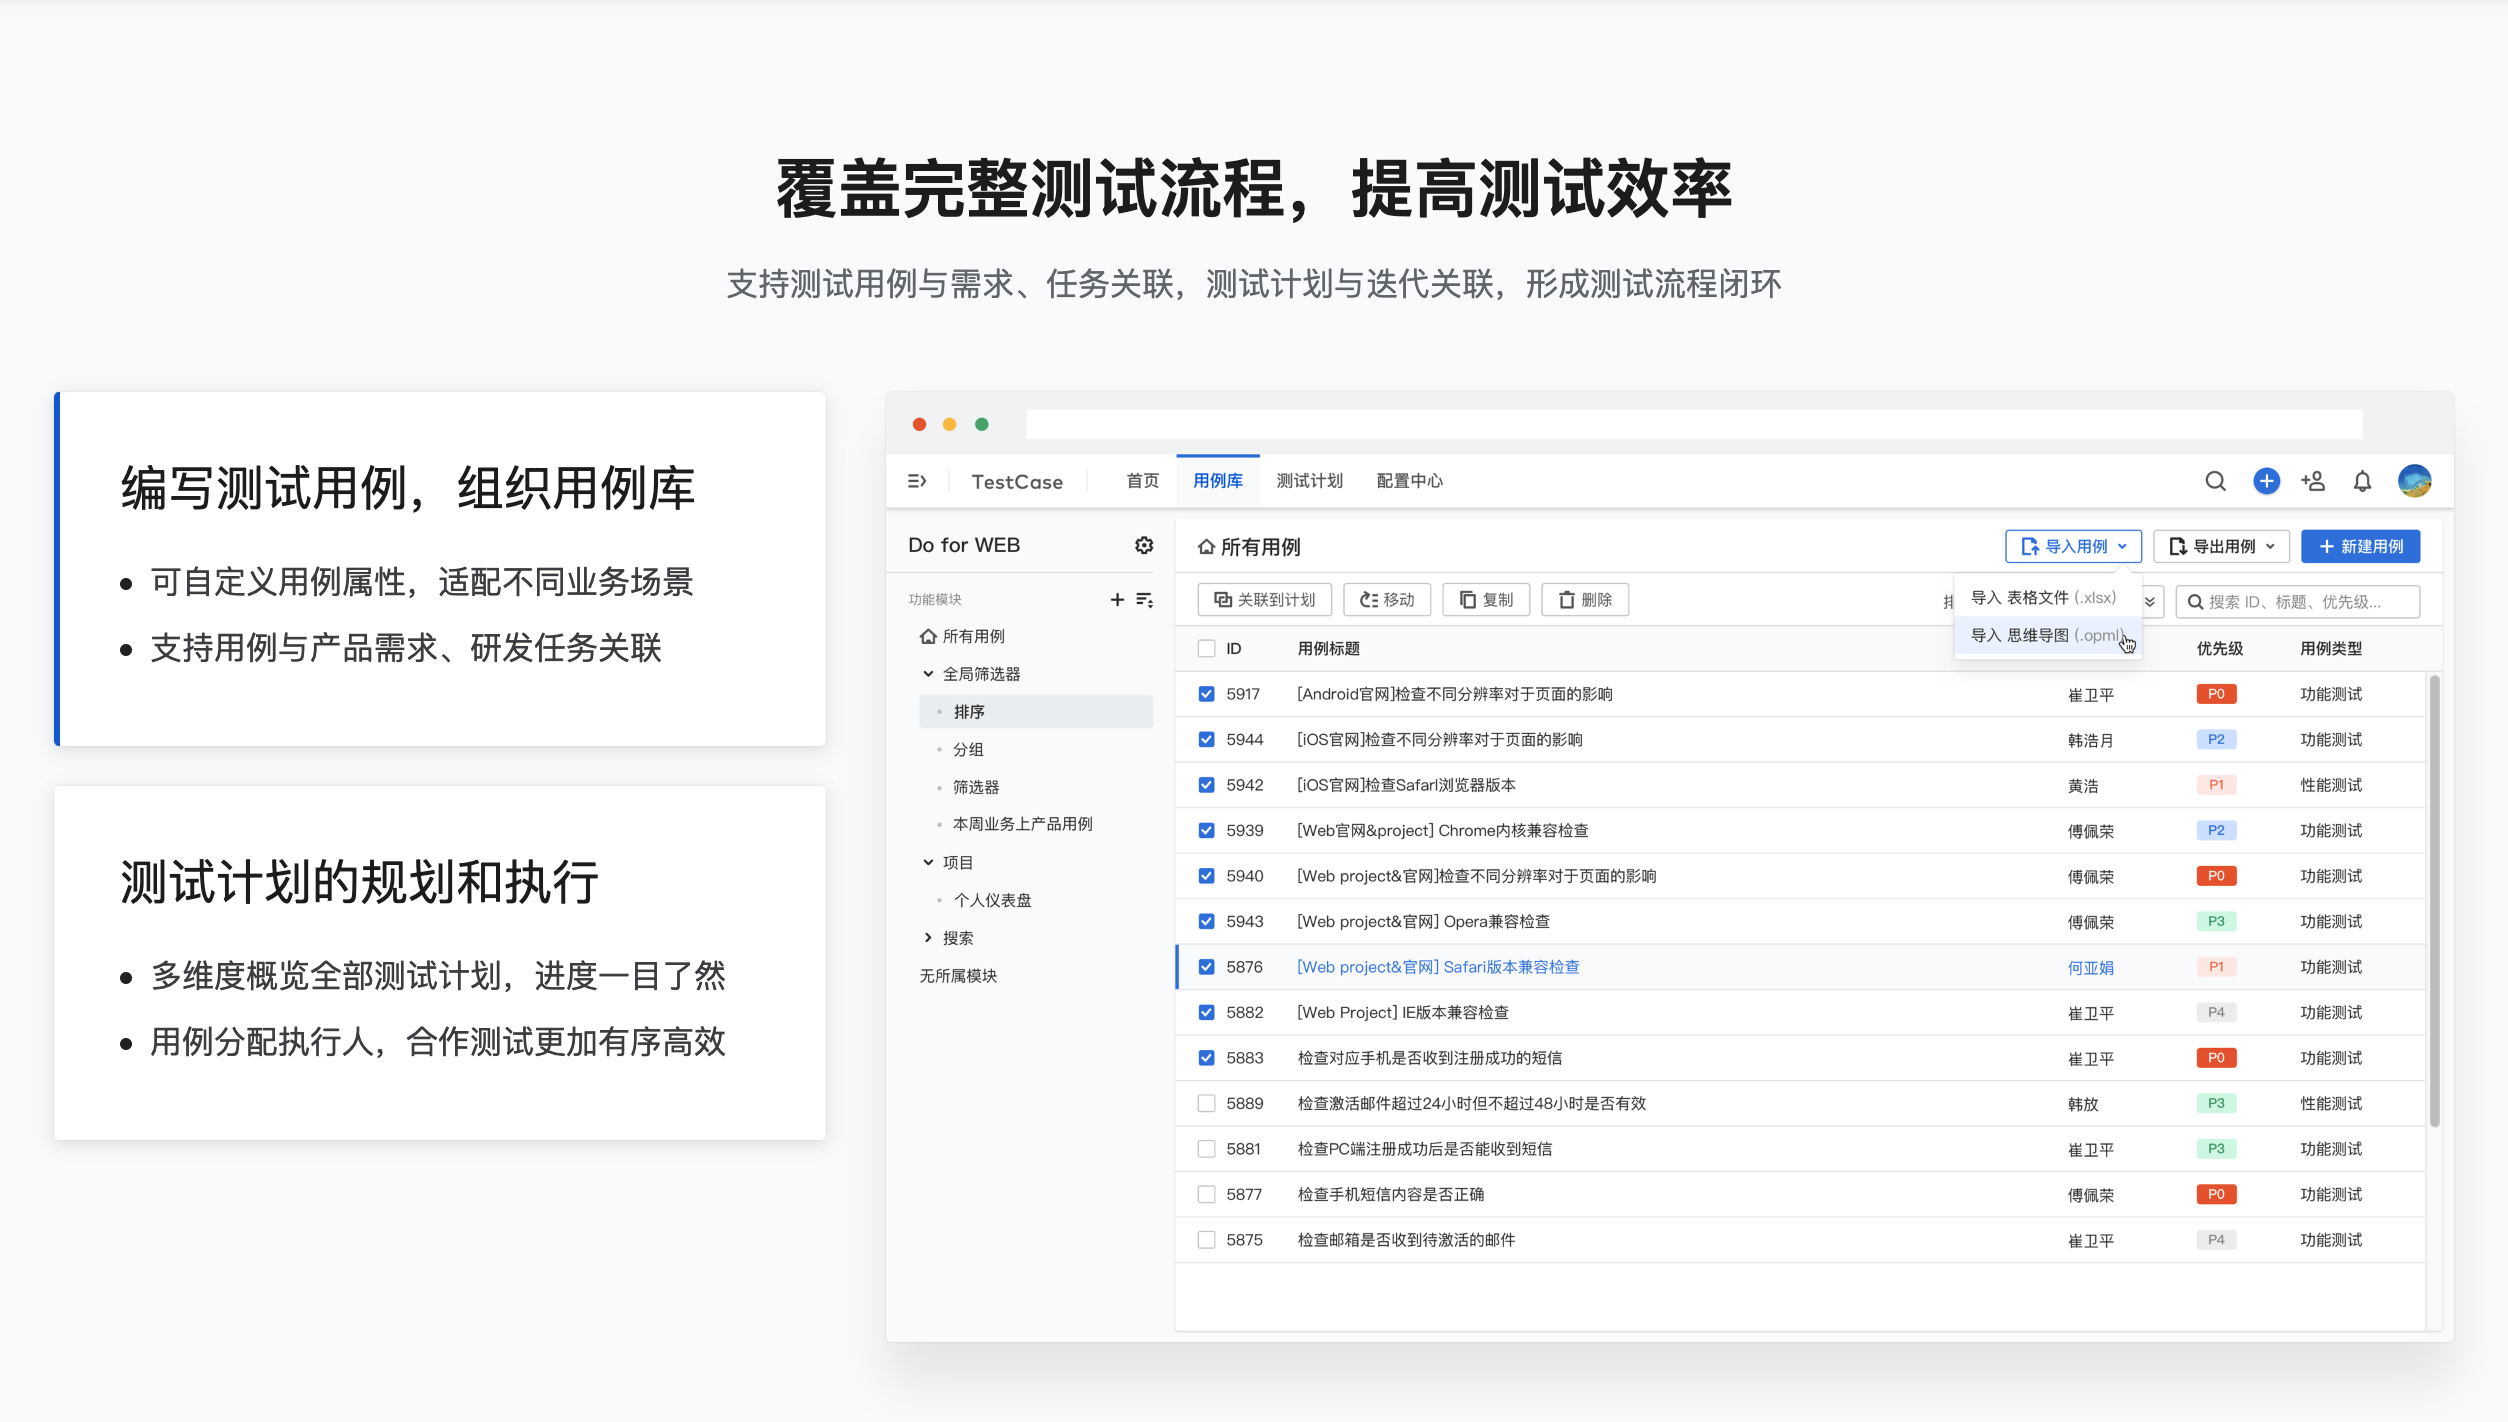Collapse the sidebar with the panel toggle icon

tap(917, 481)
